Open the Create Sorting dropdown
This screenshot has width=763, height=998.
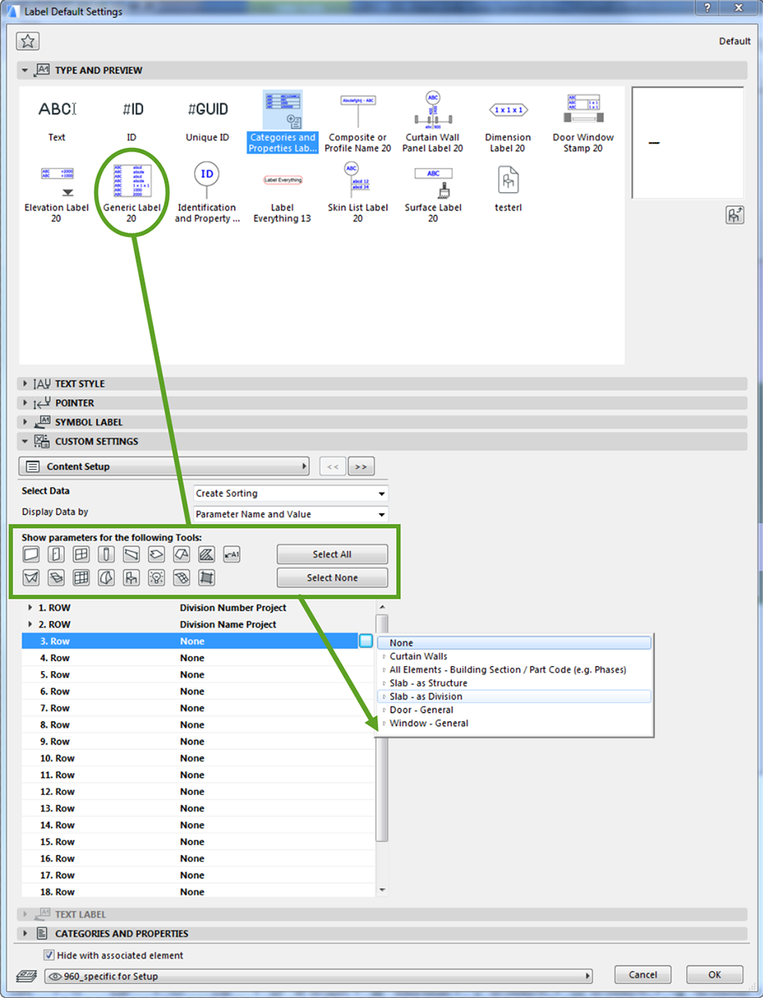[290, 493]
